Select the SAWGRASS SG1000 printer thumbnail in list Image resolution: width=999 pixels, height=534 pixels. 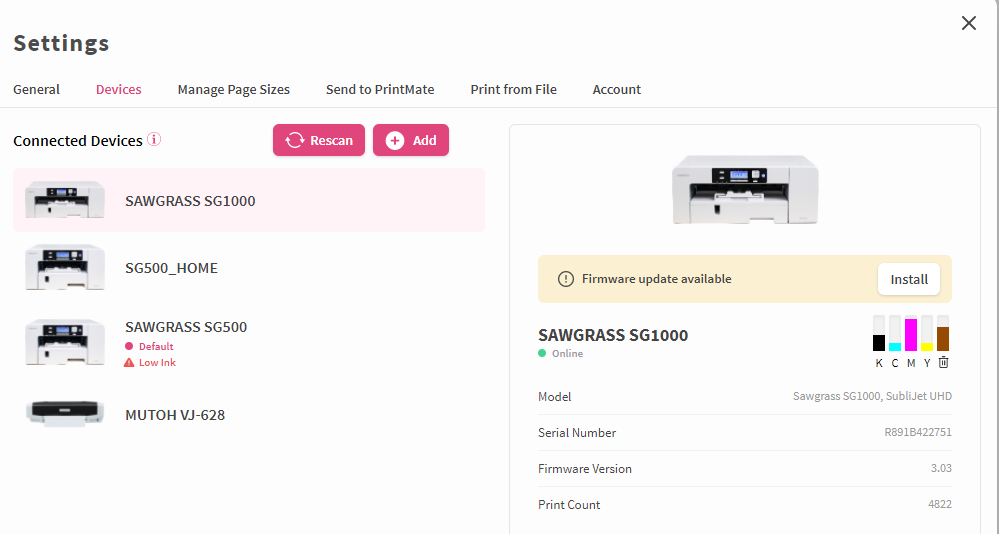click(x=64, y=199)
